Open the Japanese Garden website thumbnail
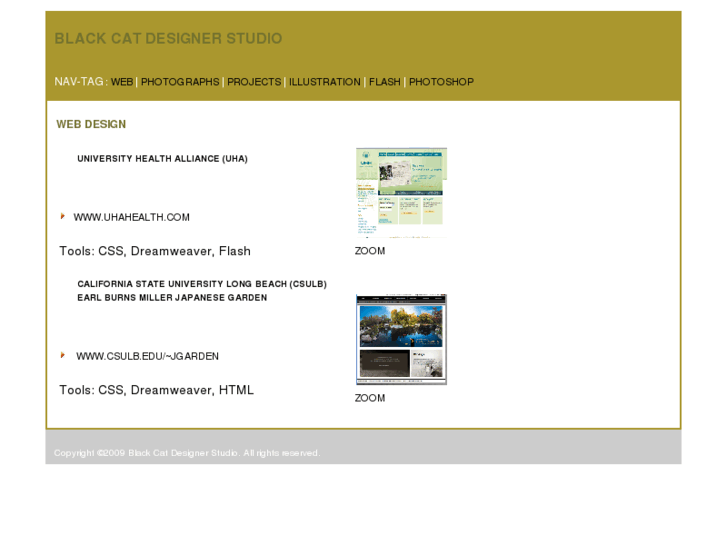 pyautogui.click(x=401, y=340)
